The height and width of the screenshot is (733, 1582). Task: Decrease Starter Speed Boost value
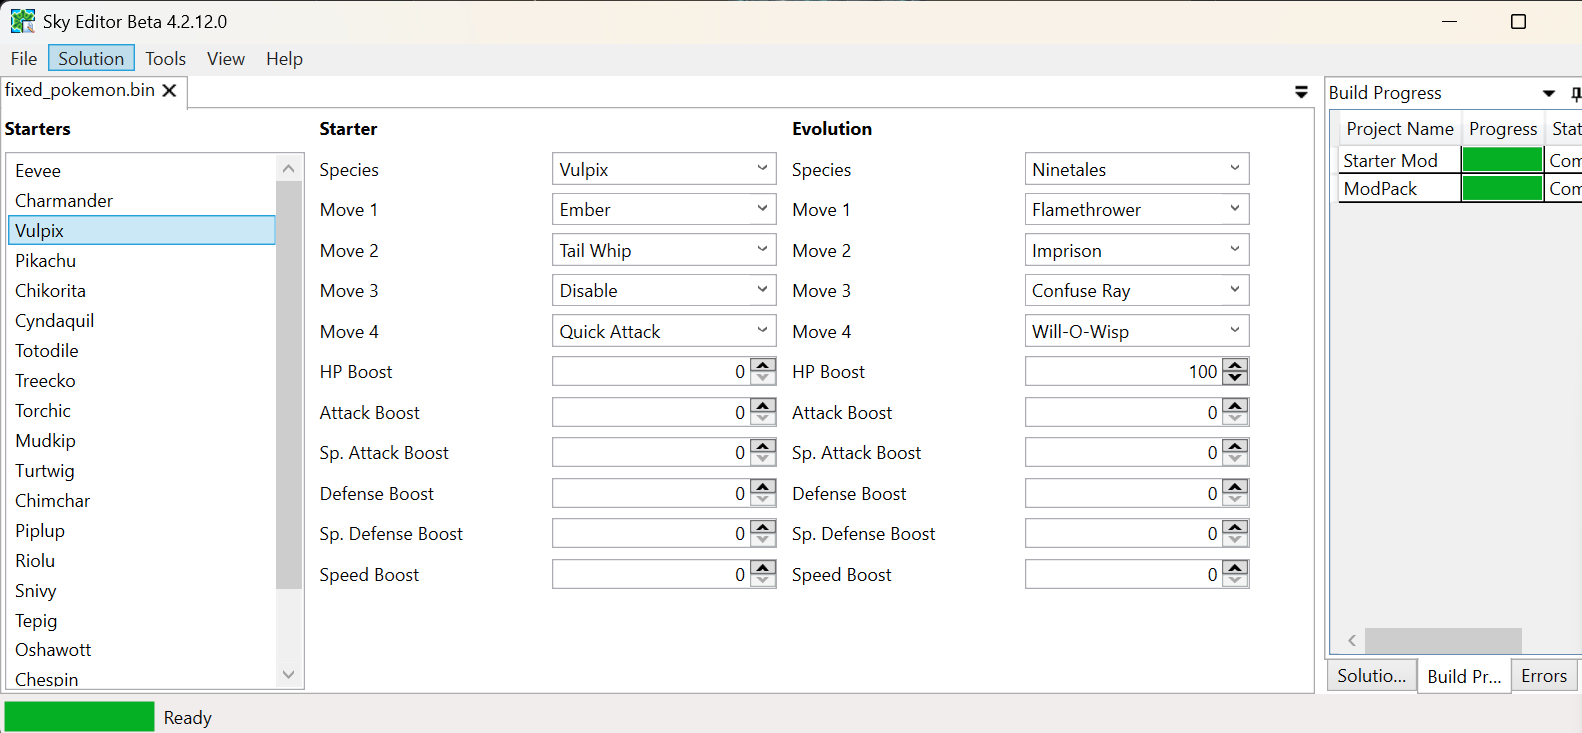[x=763, y=581]
